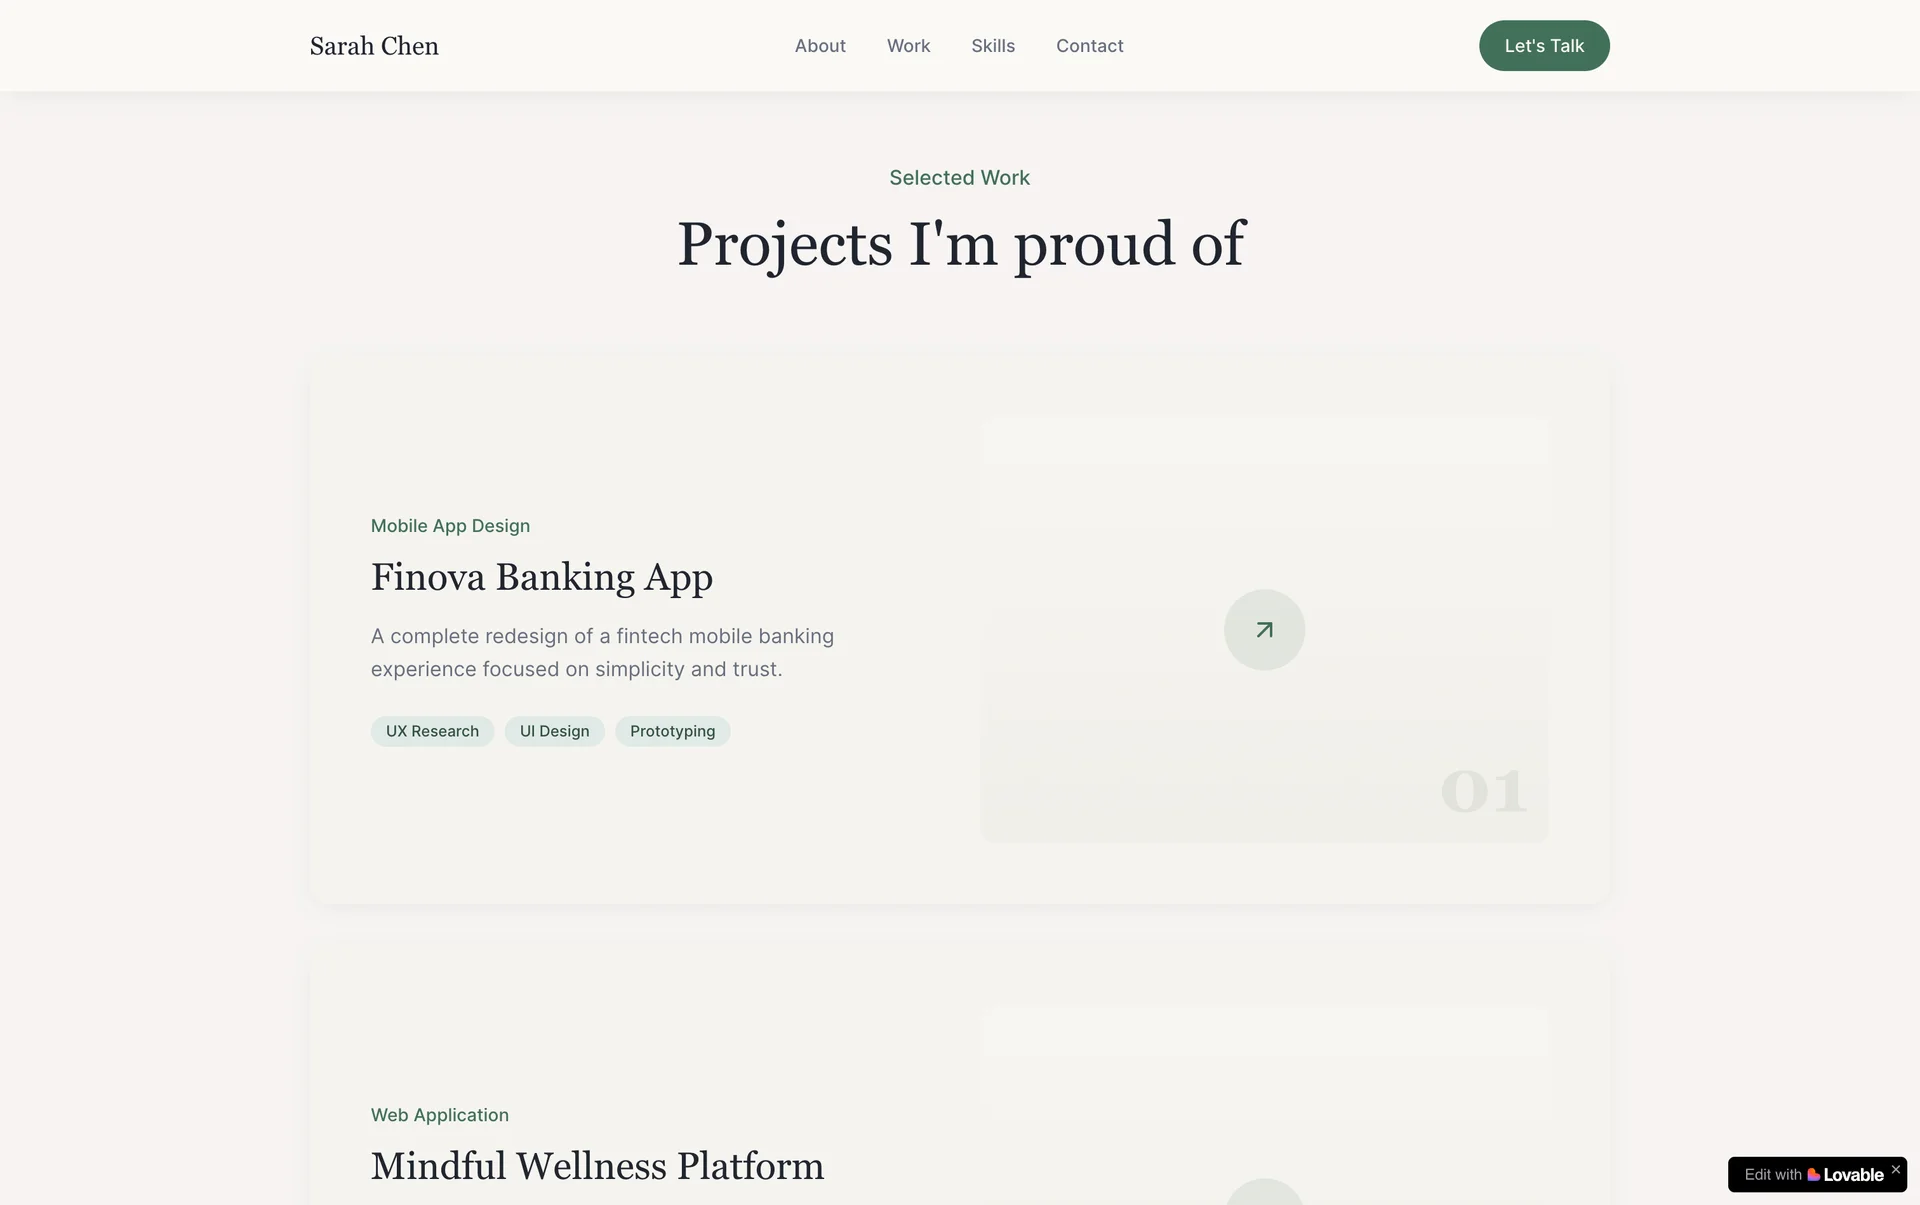Select the UX Research tag
Image resolution: width=1920 pixels, height=1205 pixels.
[x=432, y=731]
